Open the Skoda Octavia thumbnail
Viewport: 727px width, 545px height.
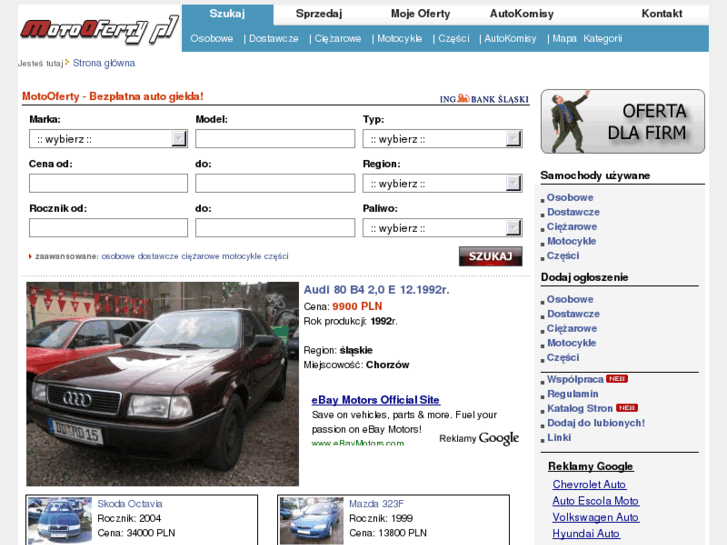coord(60,521)
